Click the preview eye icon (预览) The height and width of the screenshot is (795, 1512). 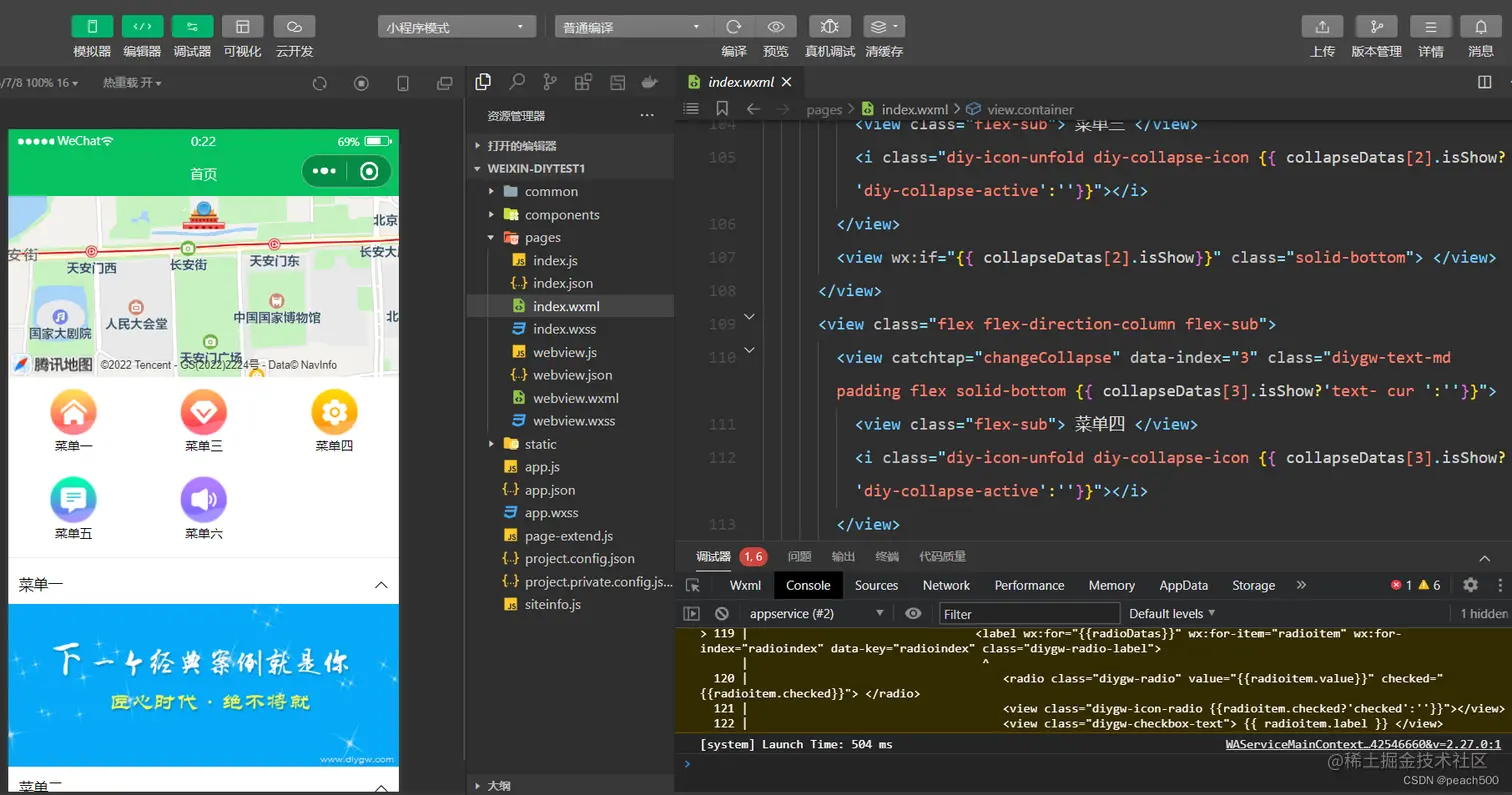click(775, 27)
